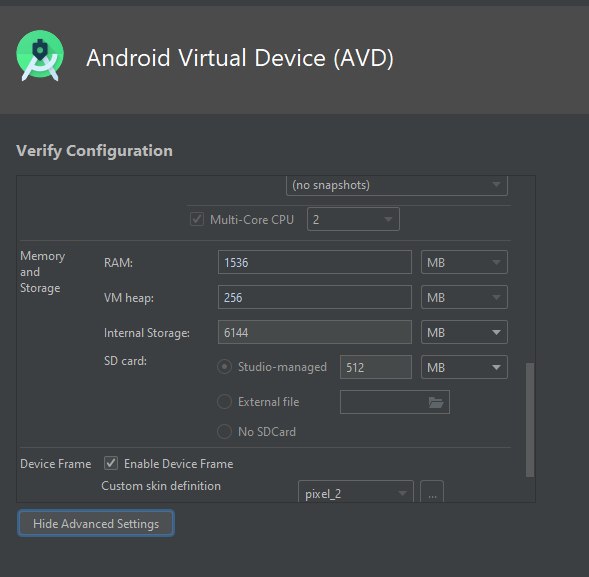This screenshot has height=577, width=589.
Task: Click the folder browse icon for External file
Action: 436,402
